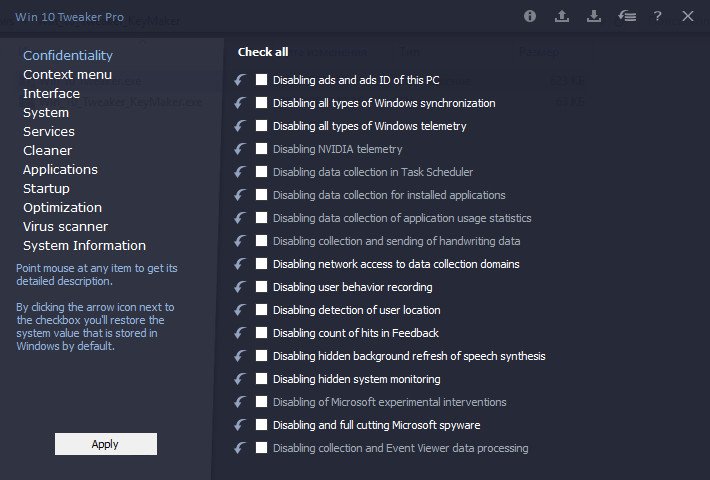The image size is (710, 480).
Task: Tick speech synthesis background refresh checkbox
Action: pos(261,356)
